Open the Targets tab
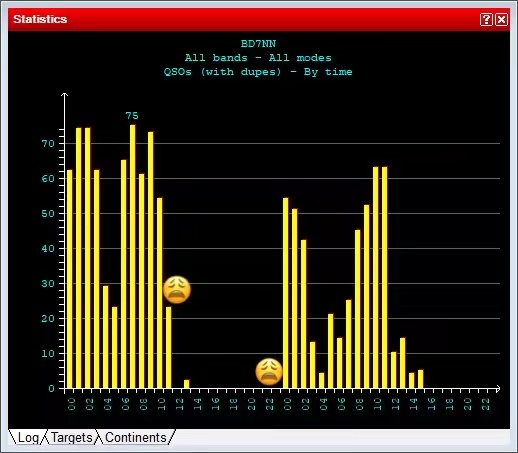The height and width of the screenshot is (453, 518). click(72, 437)
